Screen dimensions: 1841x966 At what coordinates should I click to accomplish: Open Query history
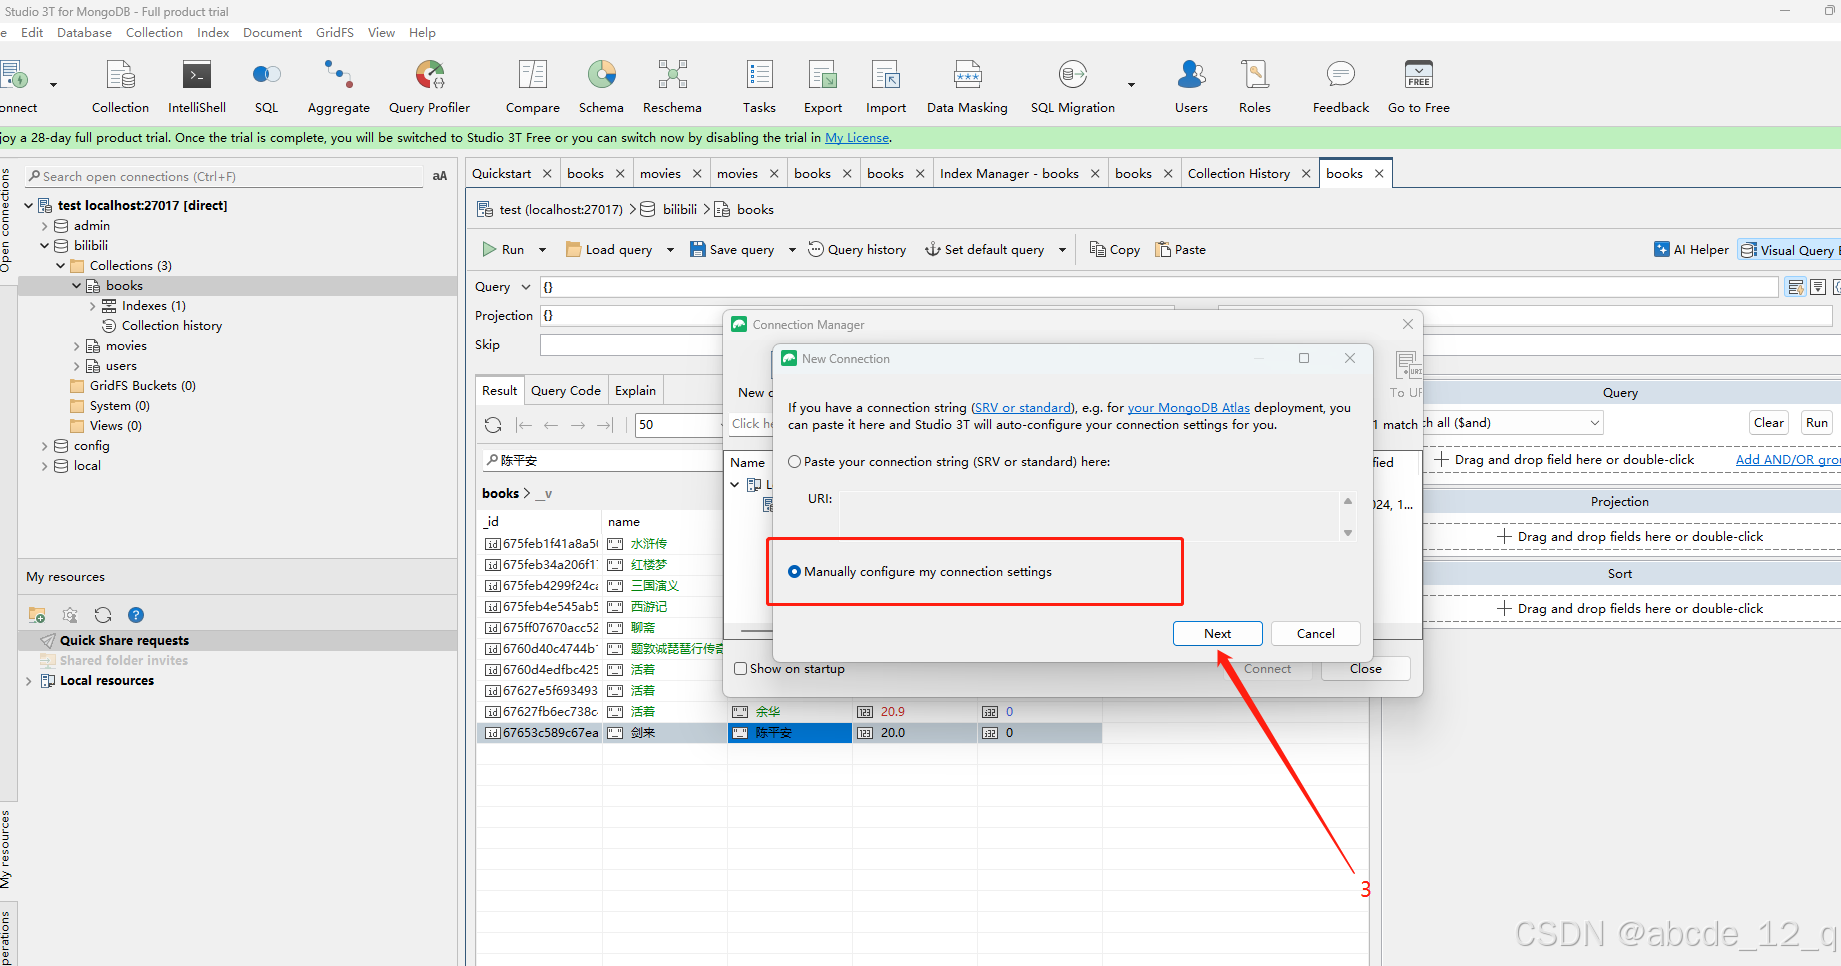857,249
